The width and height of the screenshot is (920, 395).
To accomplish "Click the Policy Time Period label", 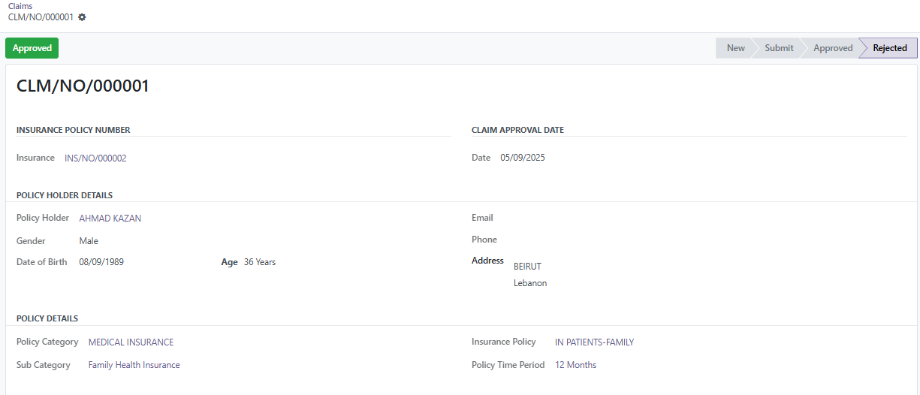I will click(508, 364).
